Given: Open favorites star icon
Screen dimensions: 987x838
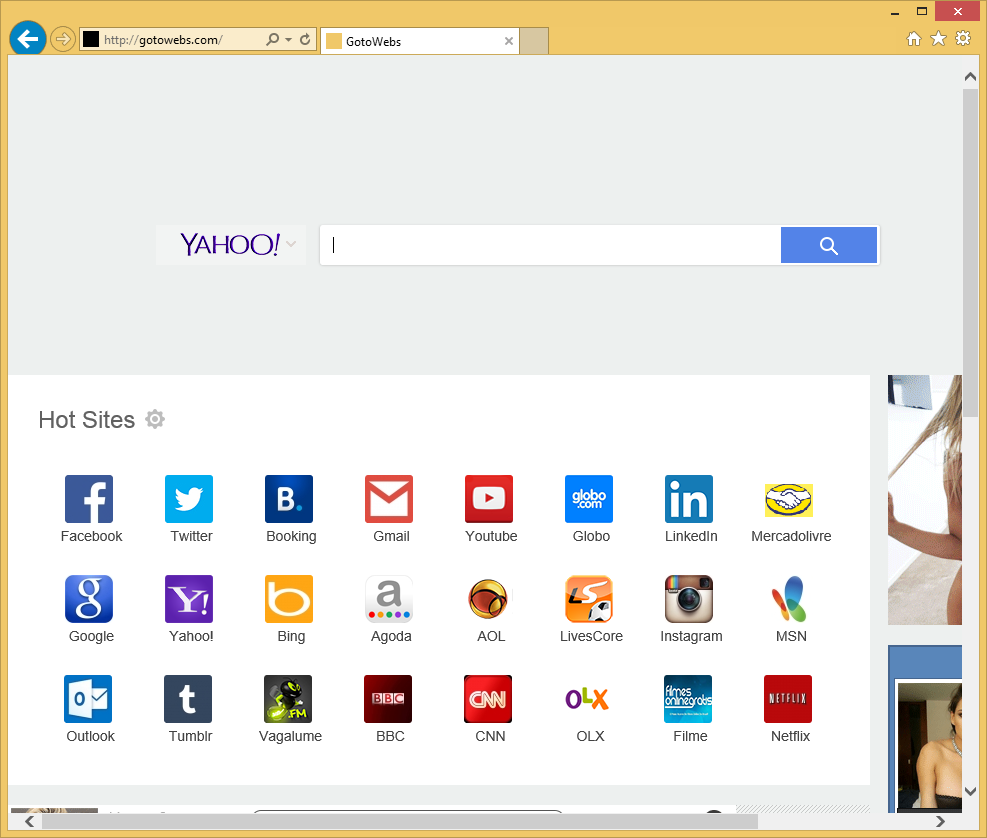Looking at the screenshot, I should click(x=938, y=39).
